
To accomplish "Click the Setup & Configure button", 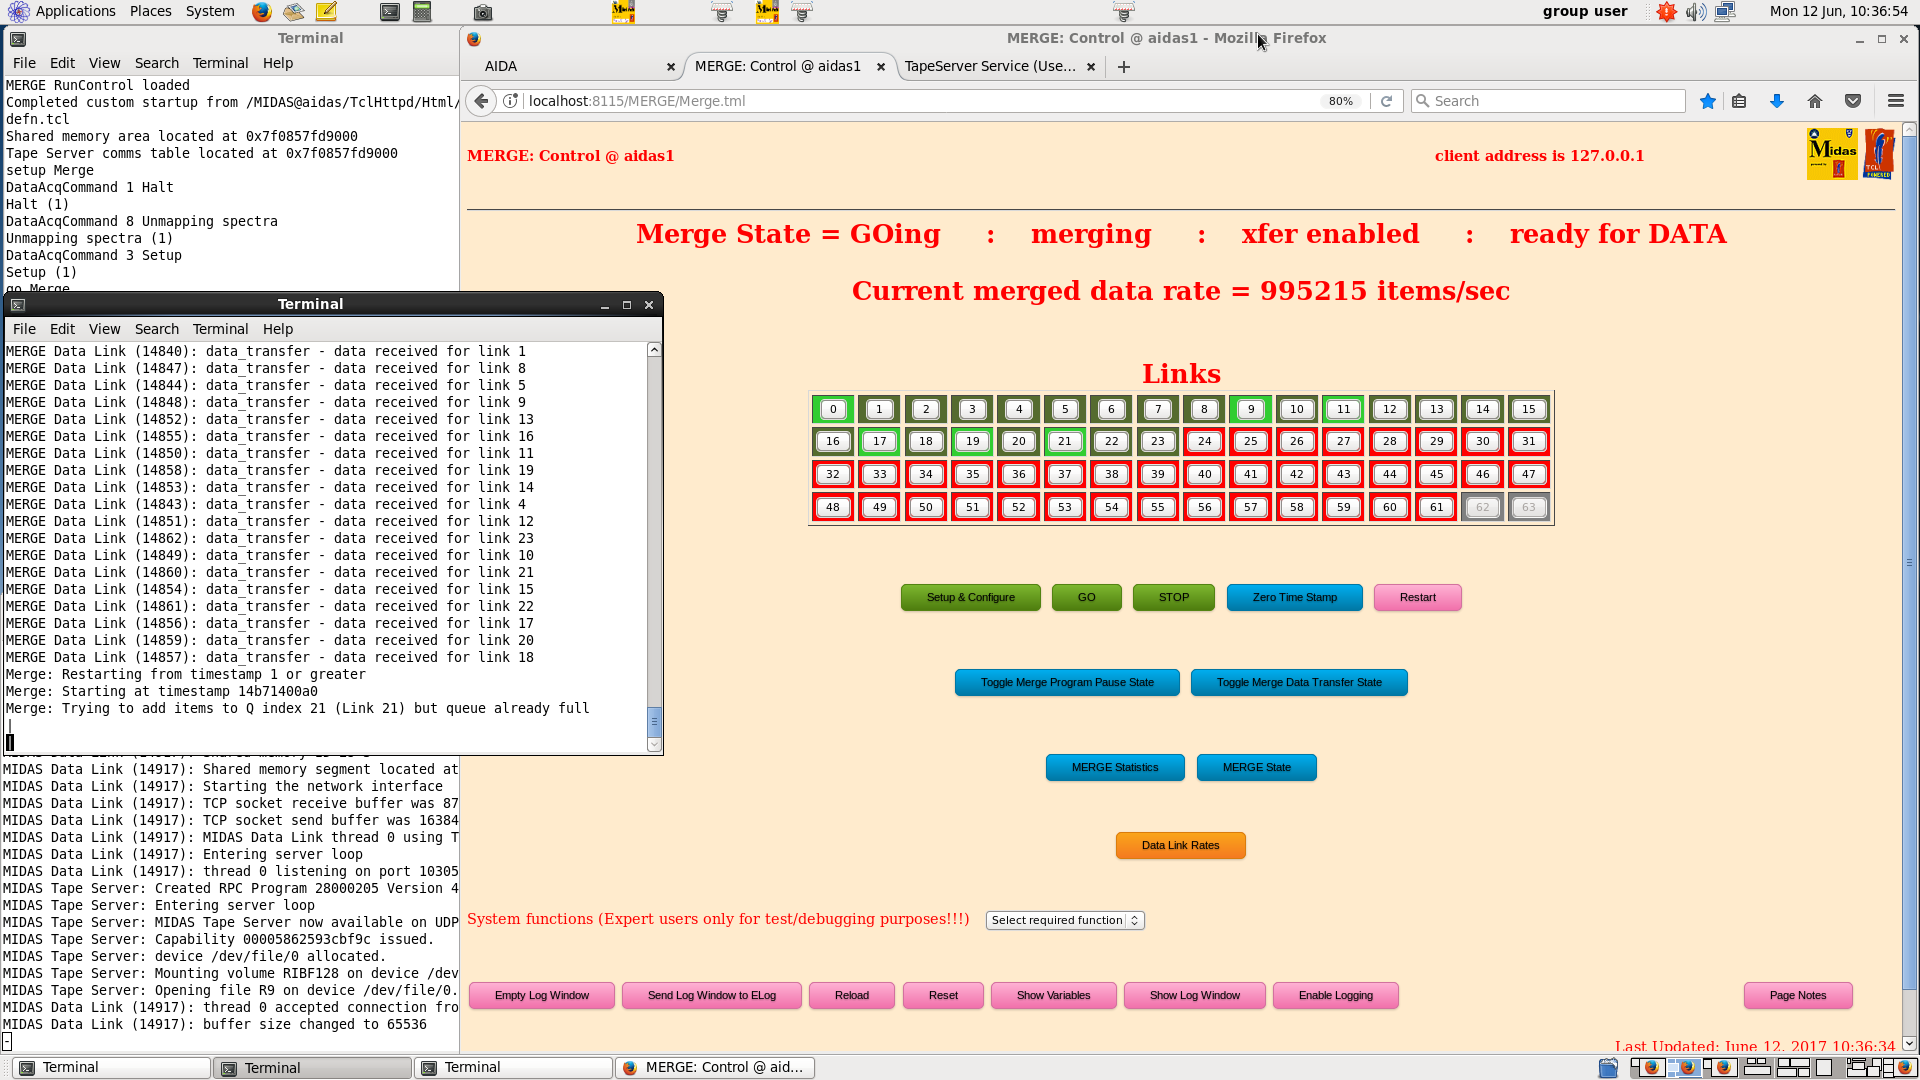I will tap(970, 597).
